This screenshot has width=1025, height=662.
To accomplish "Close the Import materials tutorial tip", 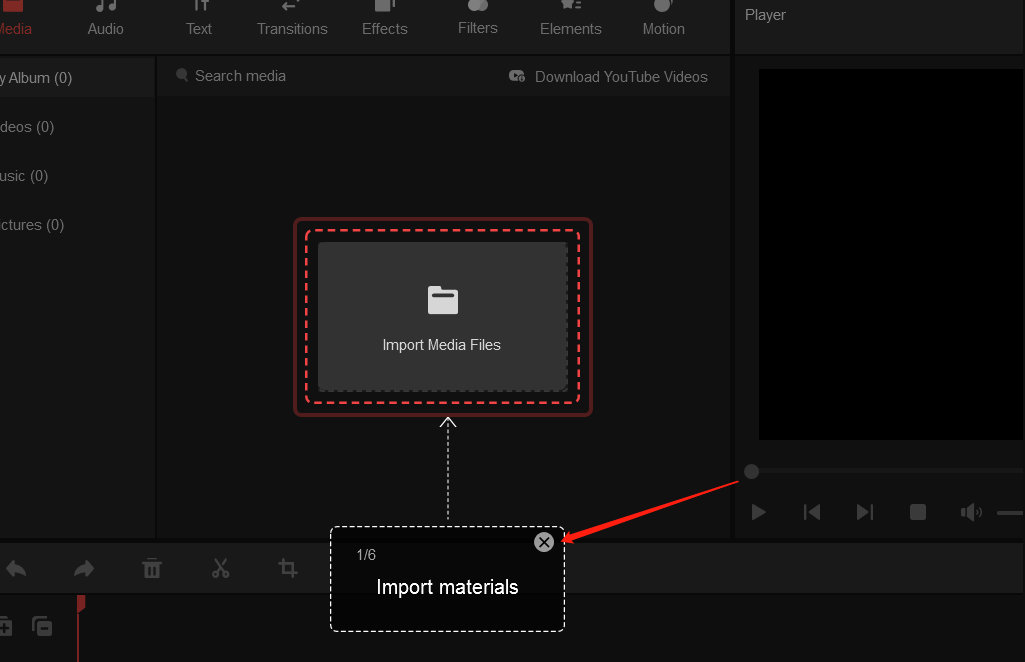I will pyautogui.click(x=544, y=542).
